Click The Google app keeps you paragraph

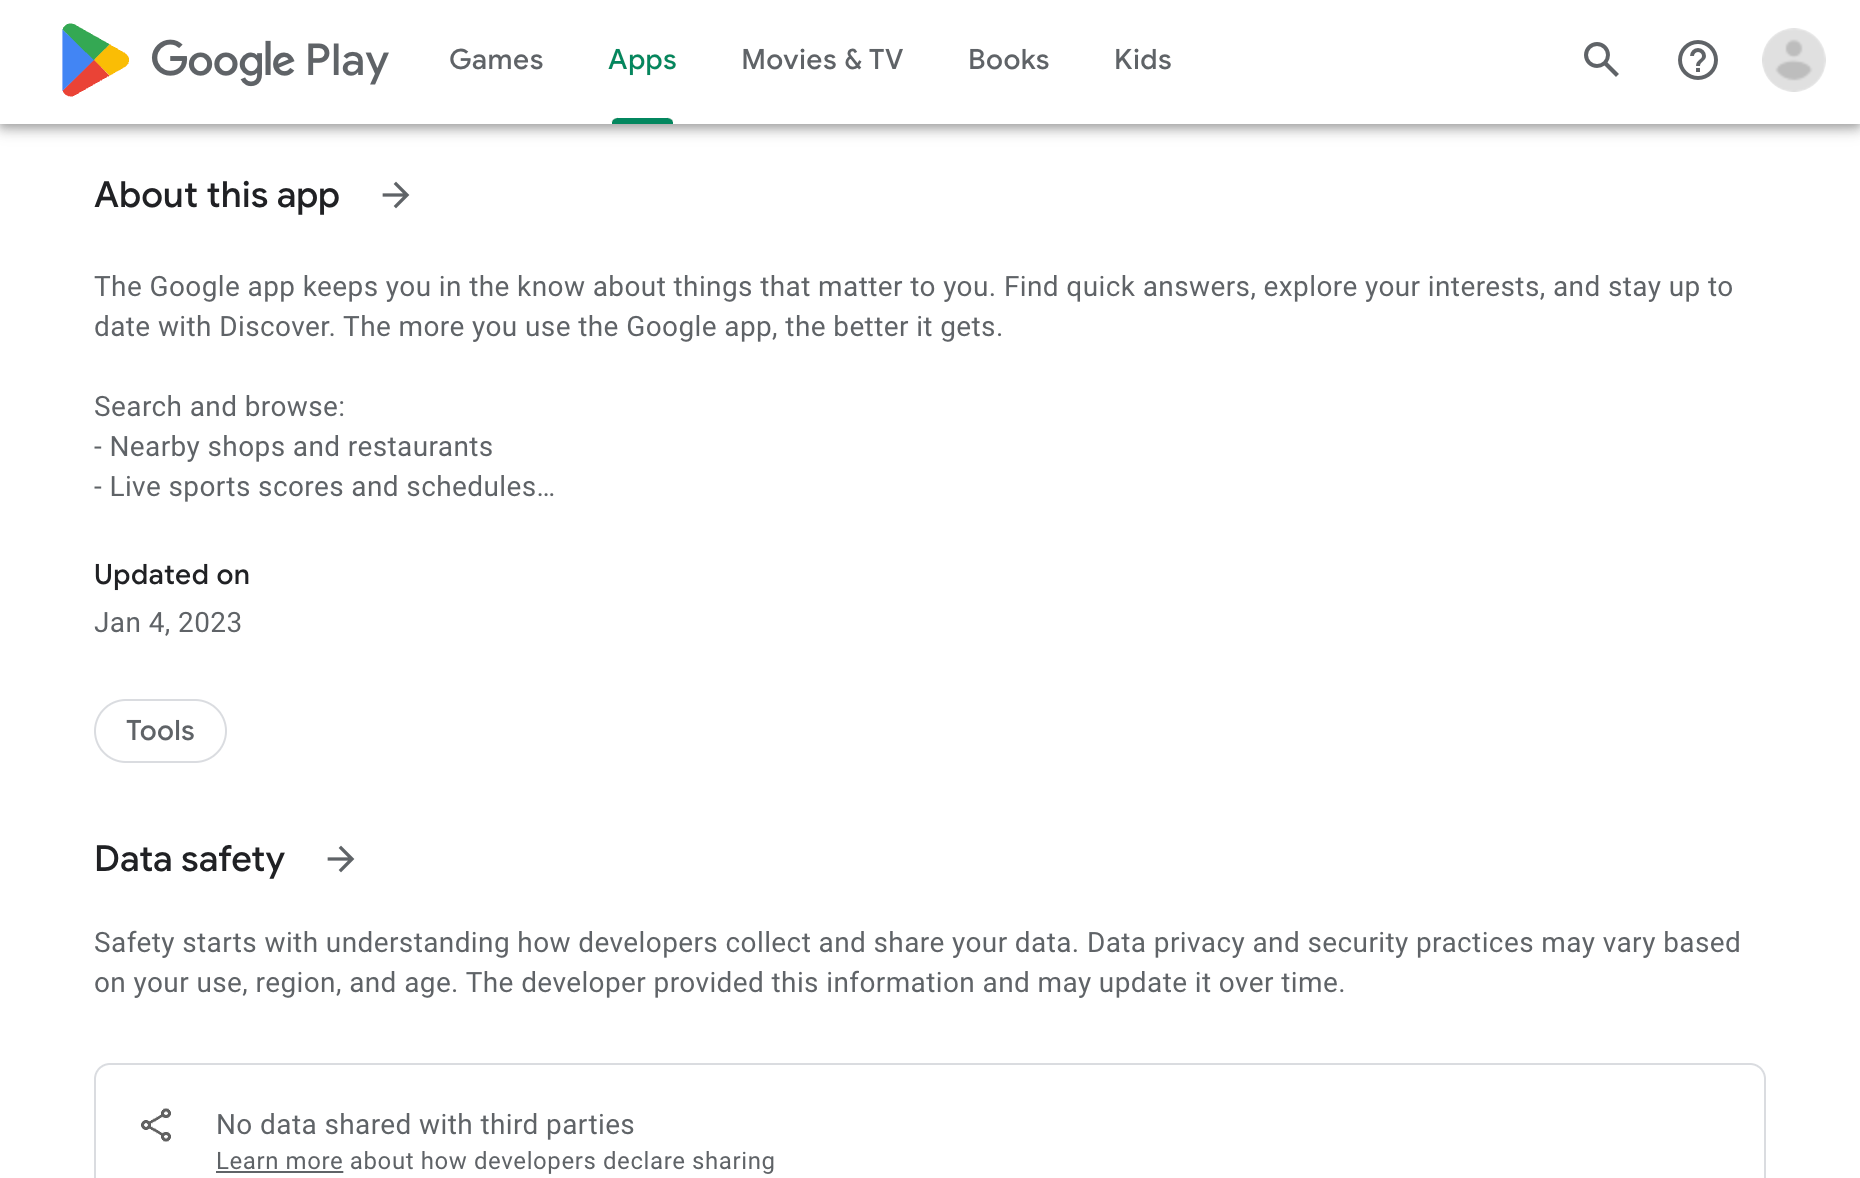tap(913, 307)
